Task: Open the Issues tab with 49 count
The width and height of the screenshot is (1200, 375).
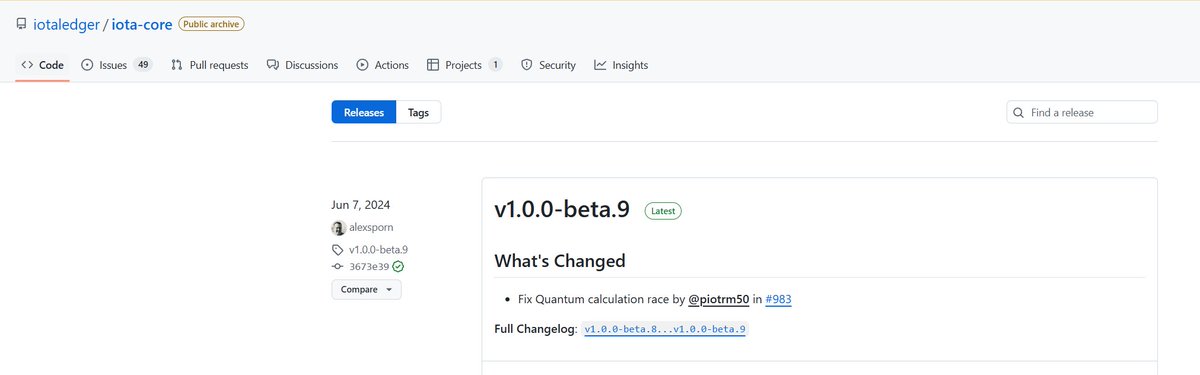Action: [x=117, y=65]
